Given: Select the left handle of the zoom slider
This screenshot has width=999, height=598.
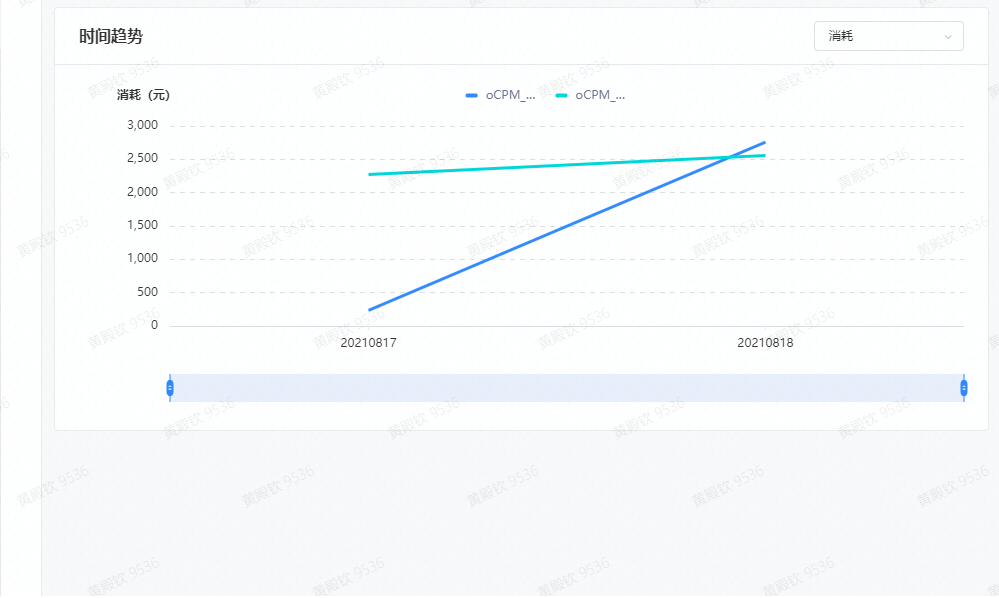Looking at the screenshot, I should [170, 388].
